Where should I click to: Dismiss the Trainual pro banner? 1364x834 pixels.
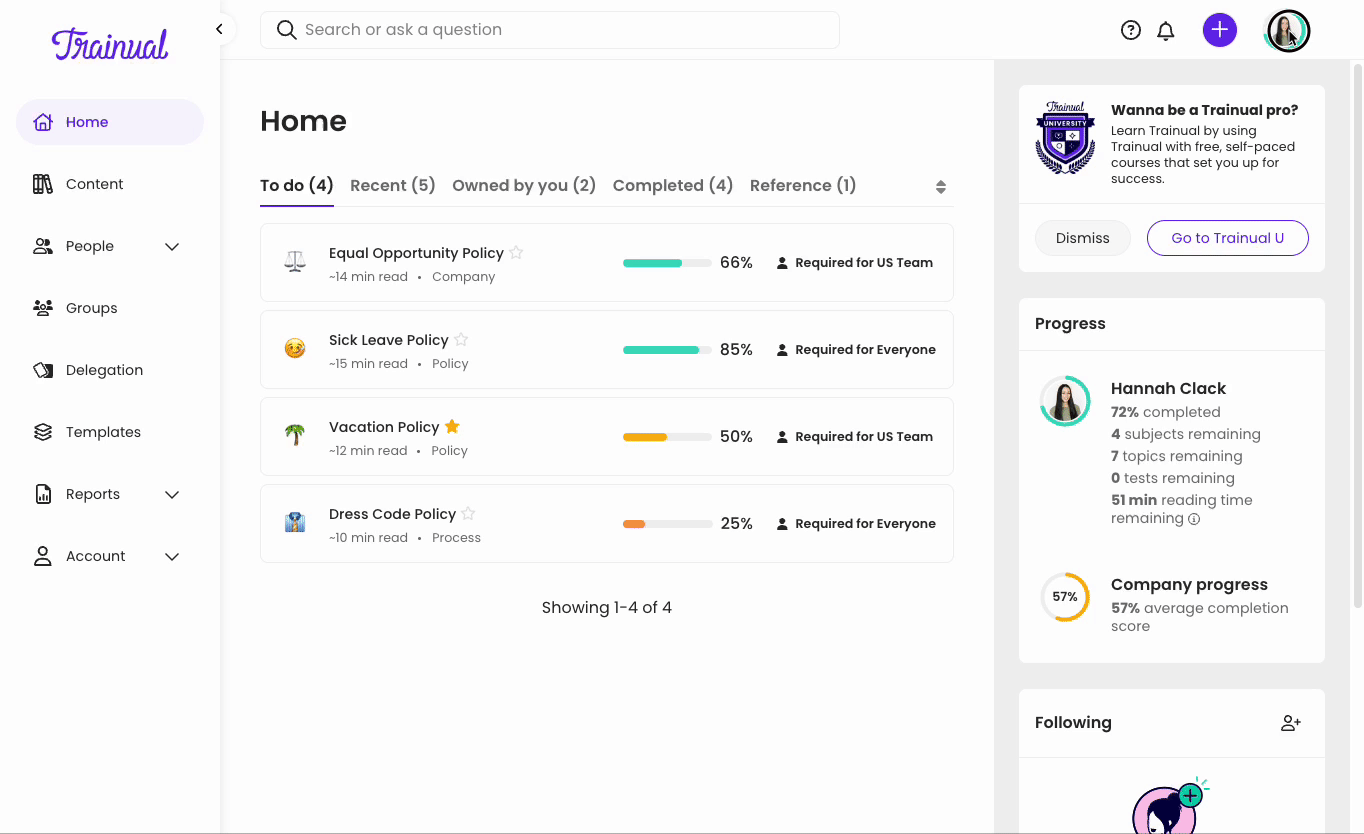tap(1082, 238)
